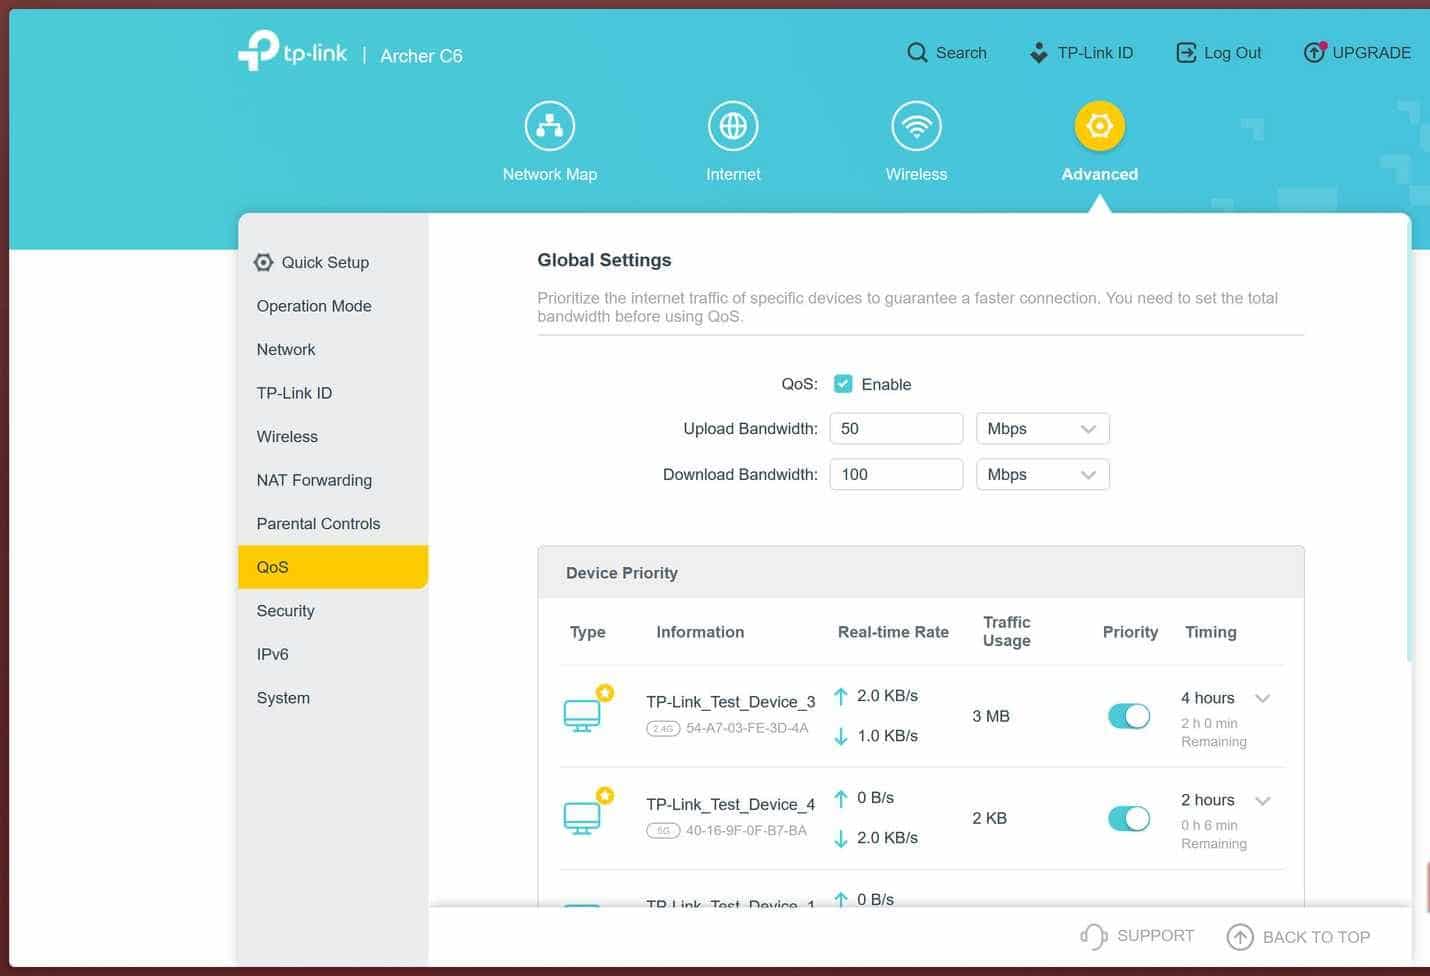Click the TP-Link_Test_Device_4 computer icon

click(x=582, y=818)
